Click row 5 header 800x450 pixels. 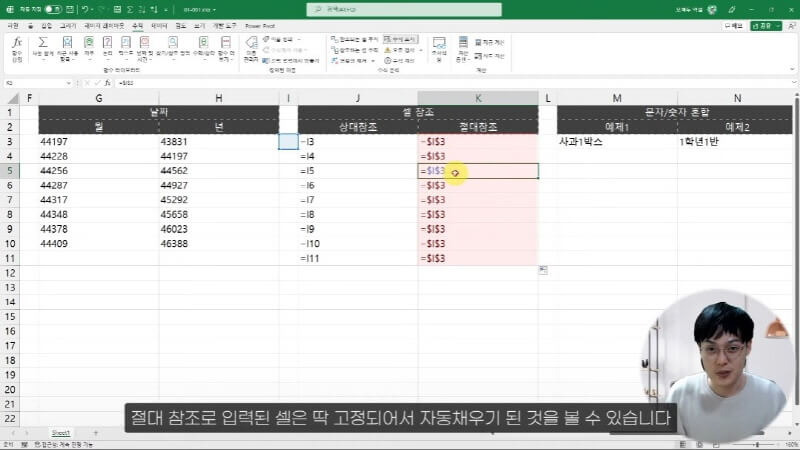tap(10, 171)
